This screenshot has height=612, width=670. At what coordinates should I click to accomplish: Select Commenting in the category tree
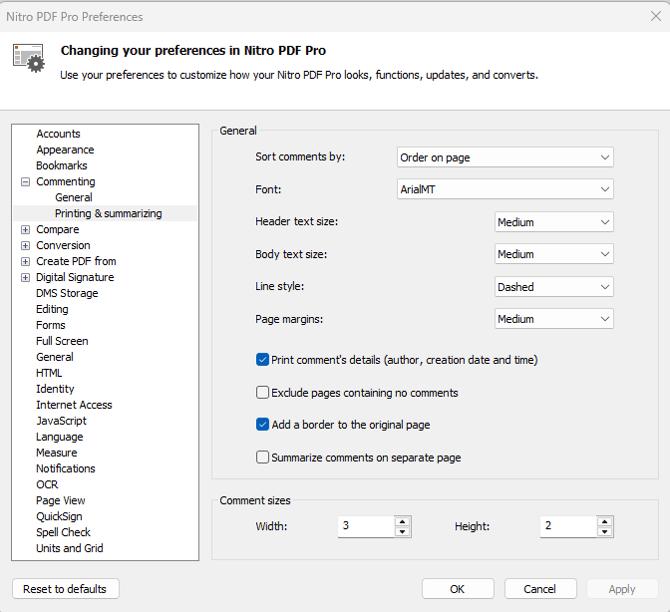coord(65,182)
